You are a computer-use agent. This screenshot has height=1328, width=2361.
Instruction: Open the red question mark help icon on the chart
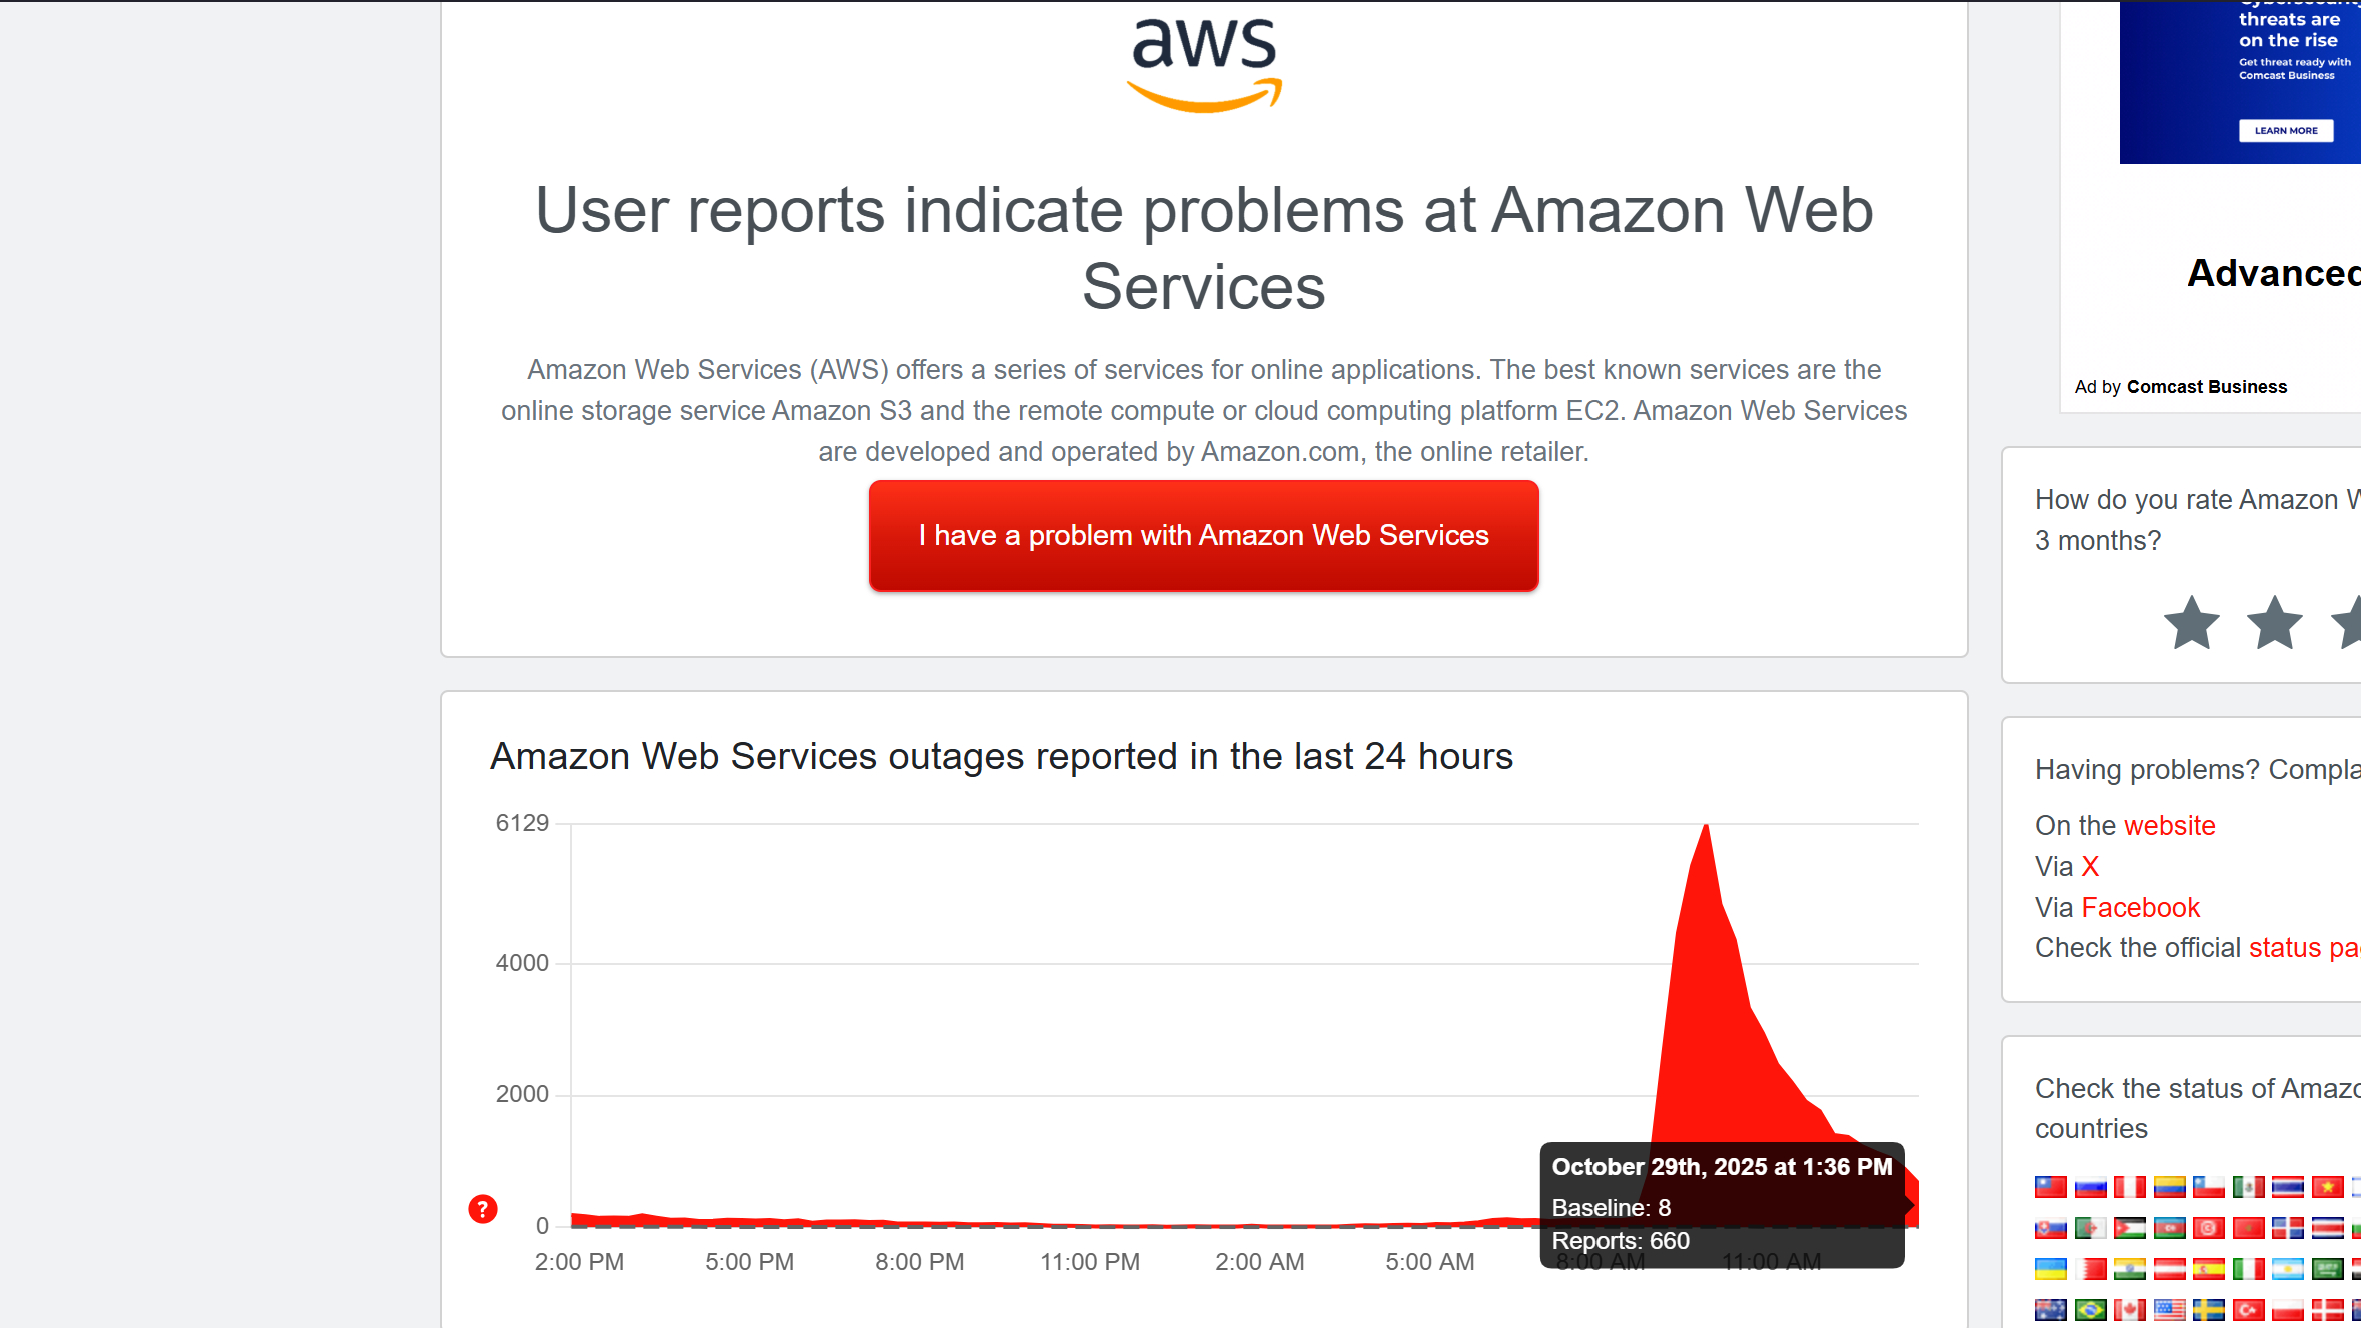(483, 1209)
